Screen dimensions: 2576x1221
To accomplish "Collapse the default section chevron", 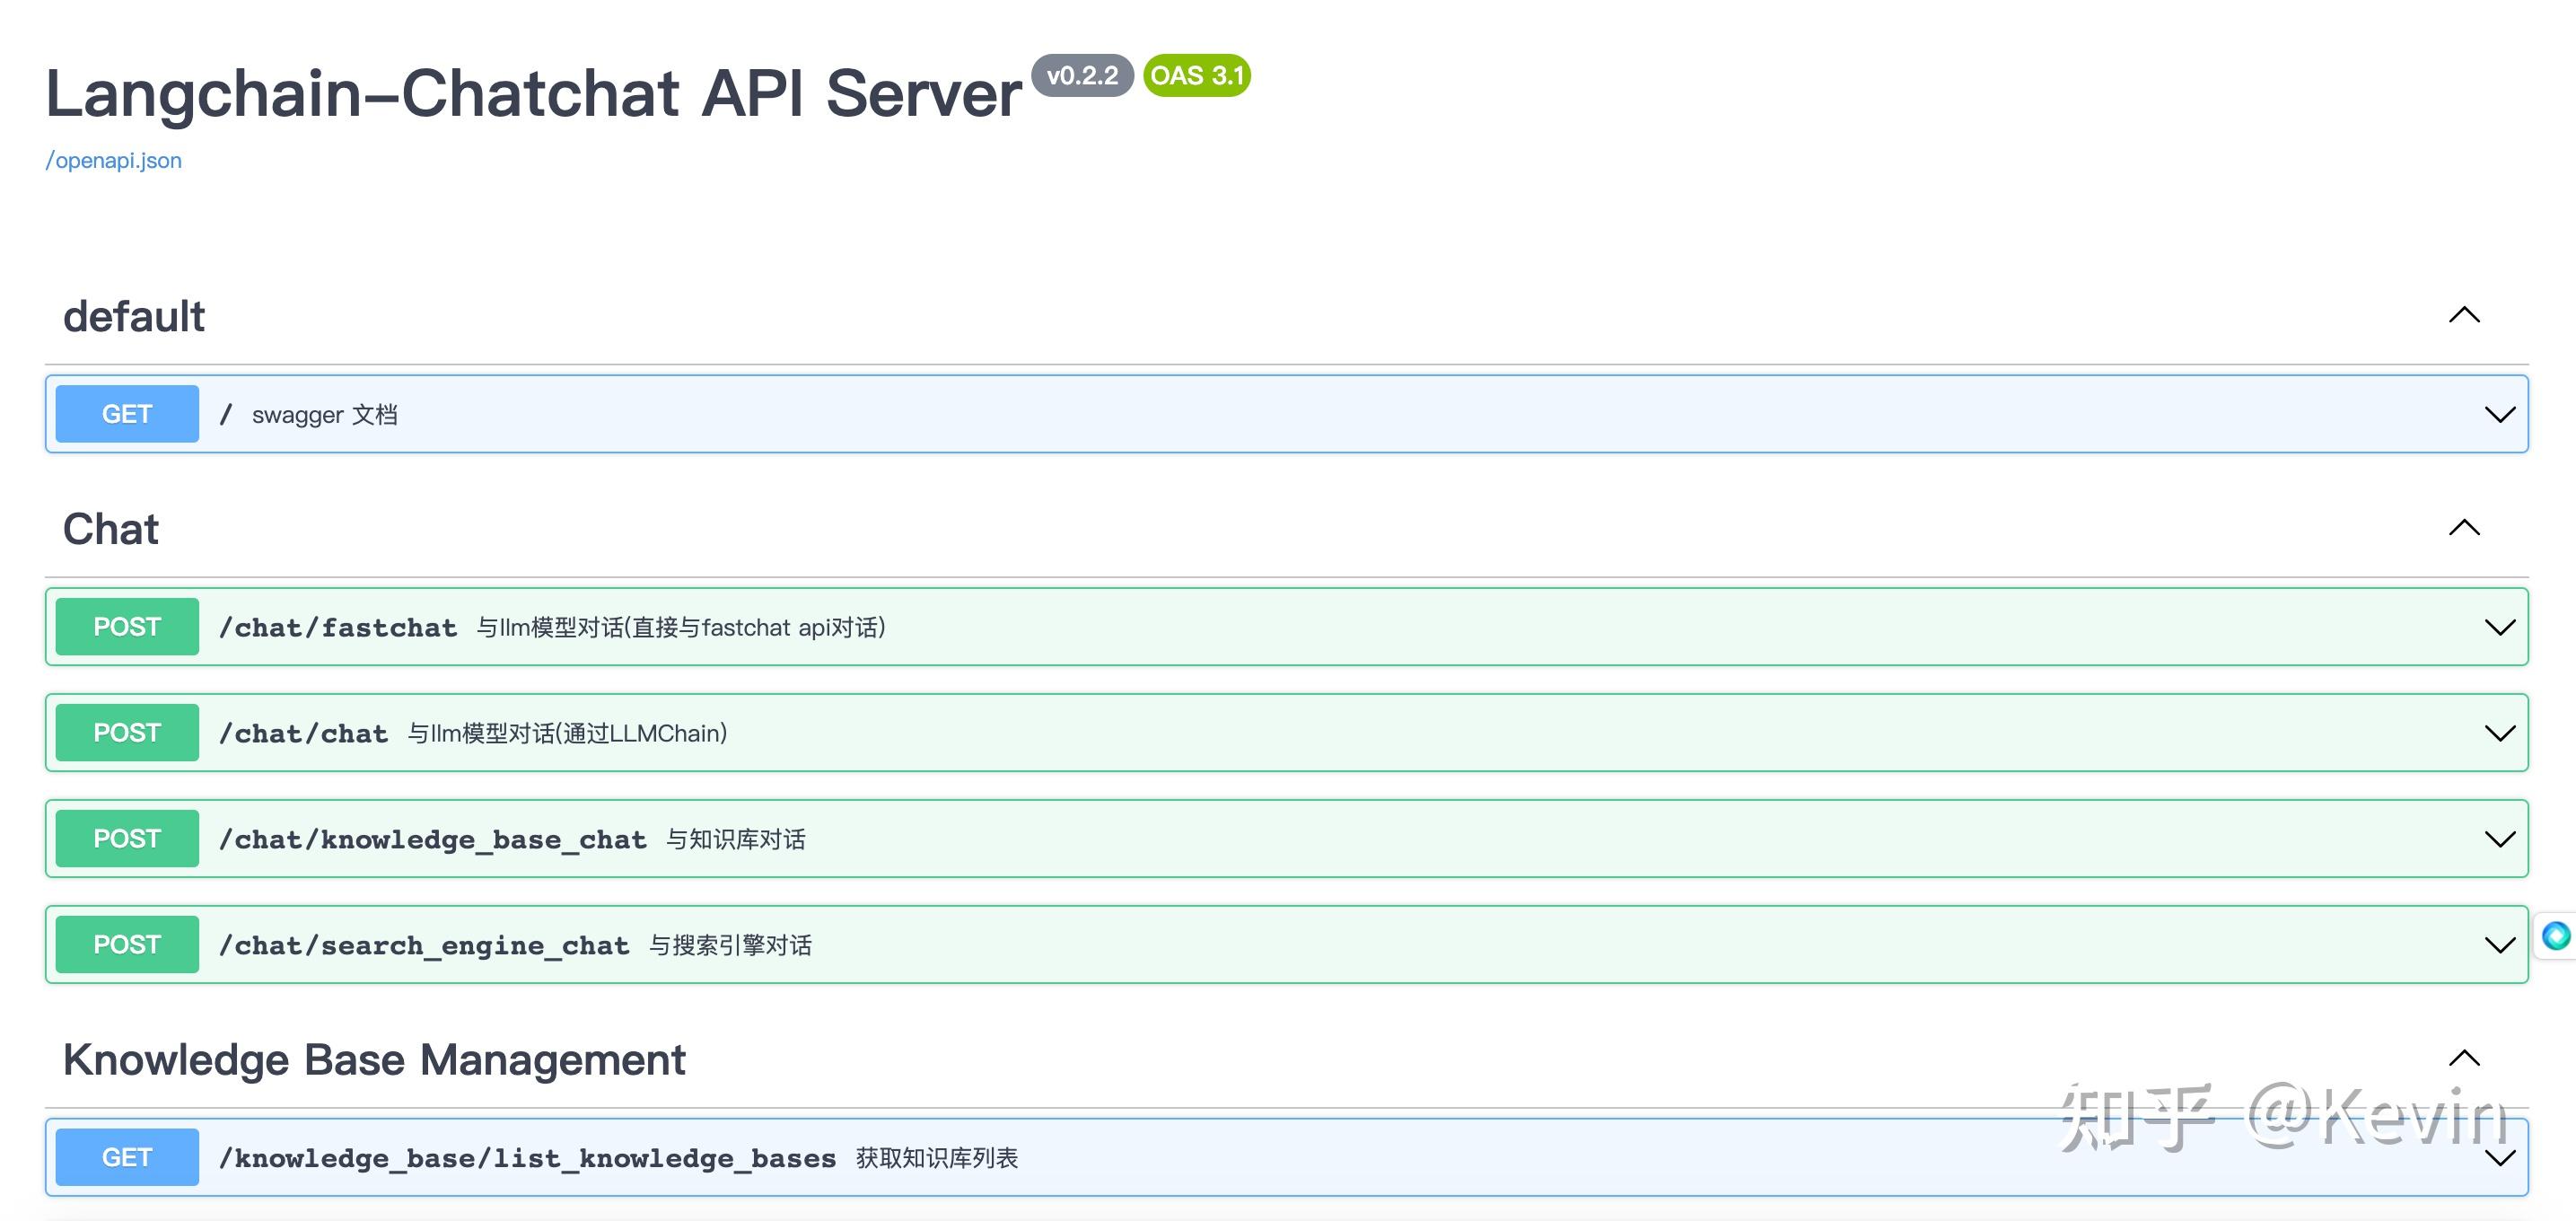I will pyautogui.click(x=2464, y=315).
